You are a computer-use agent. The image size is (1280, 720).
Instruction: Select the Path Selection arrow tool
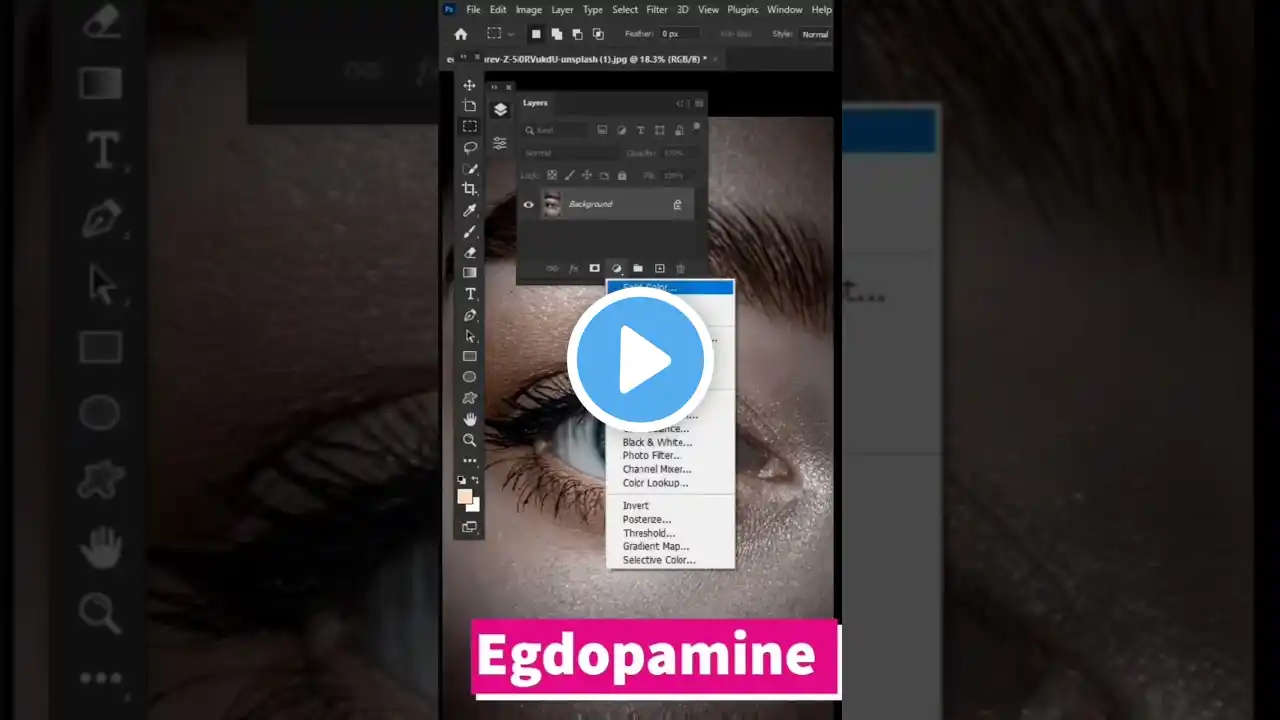[469, 336]
